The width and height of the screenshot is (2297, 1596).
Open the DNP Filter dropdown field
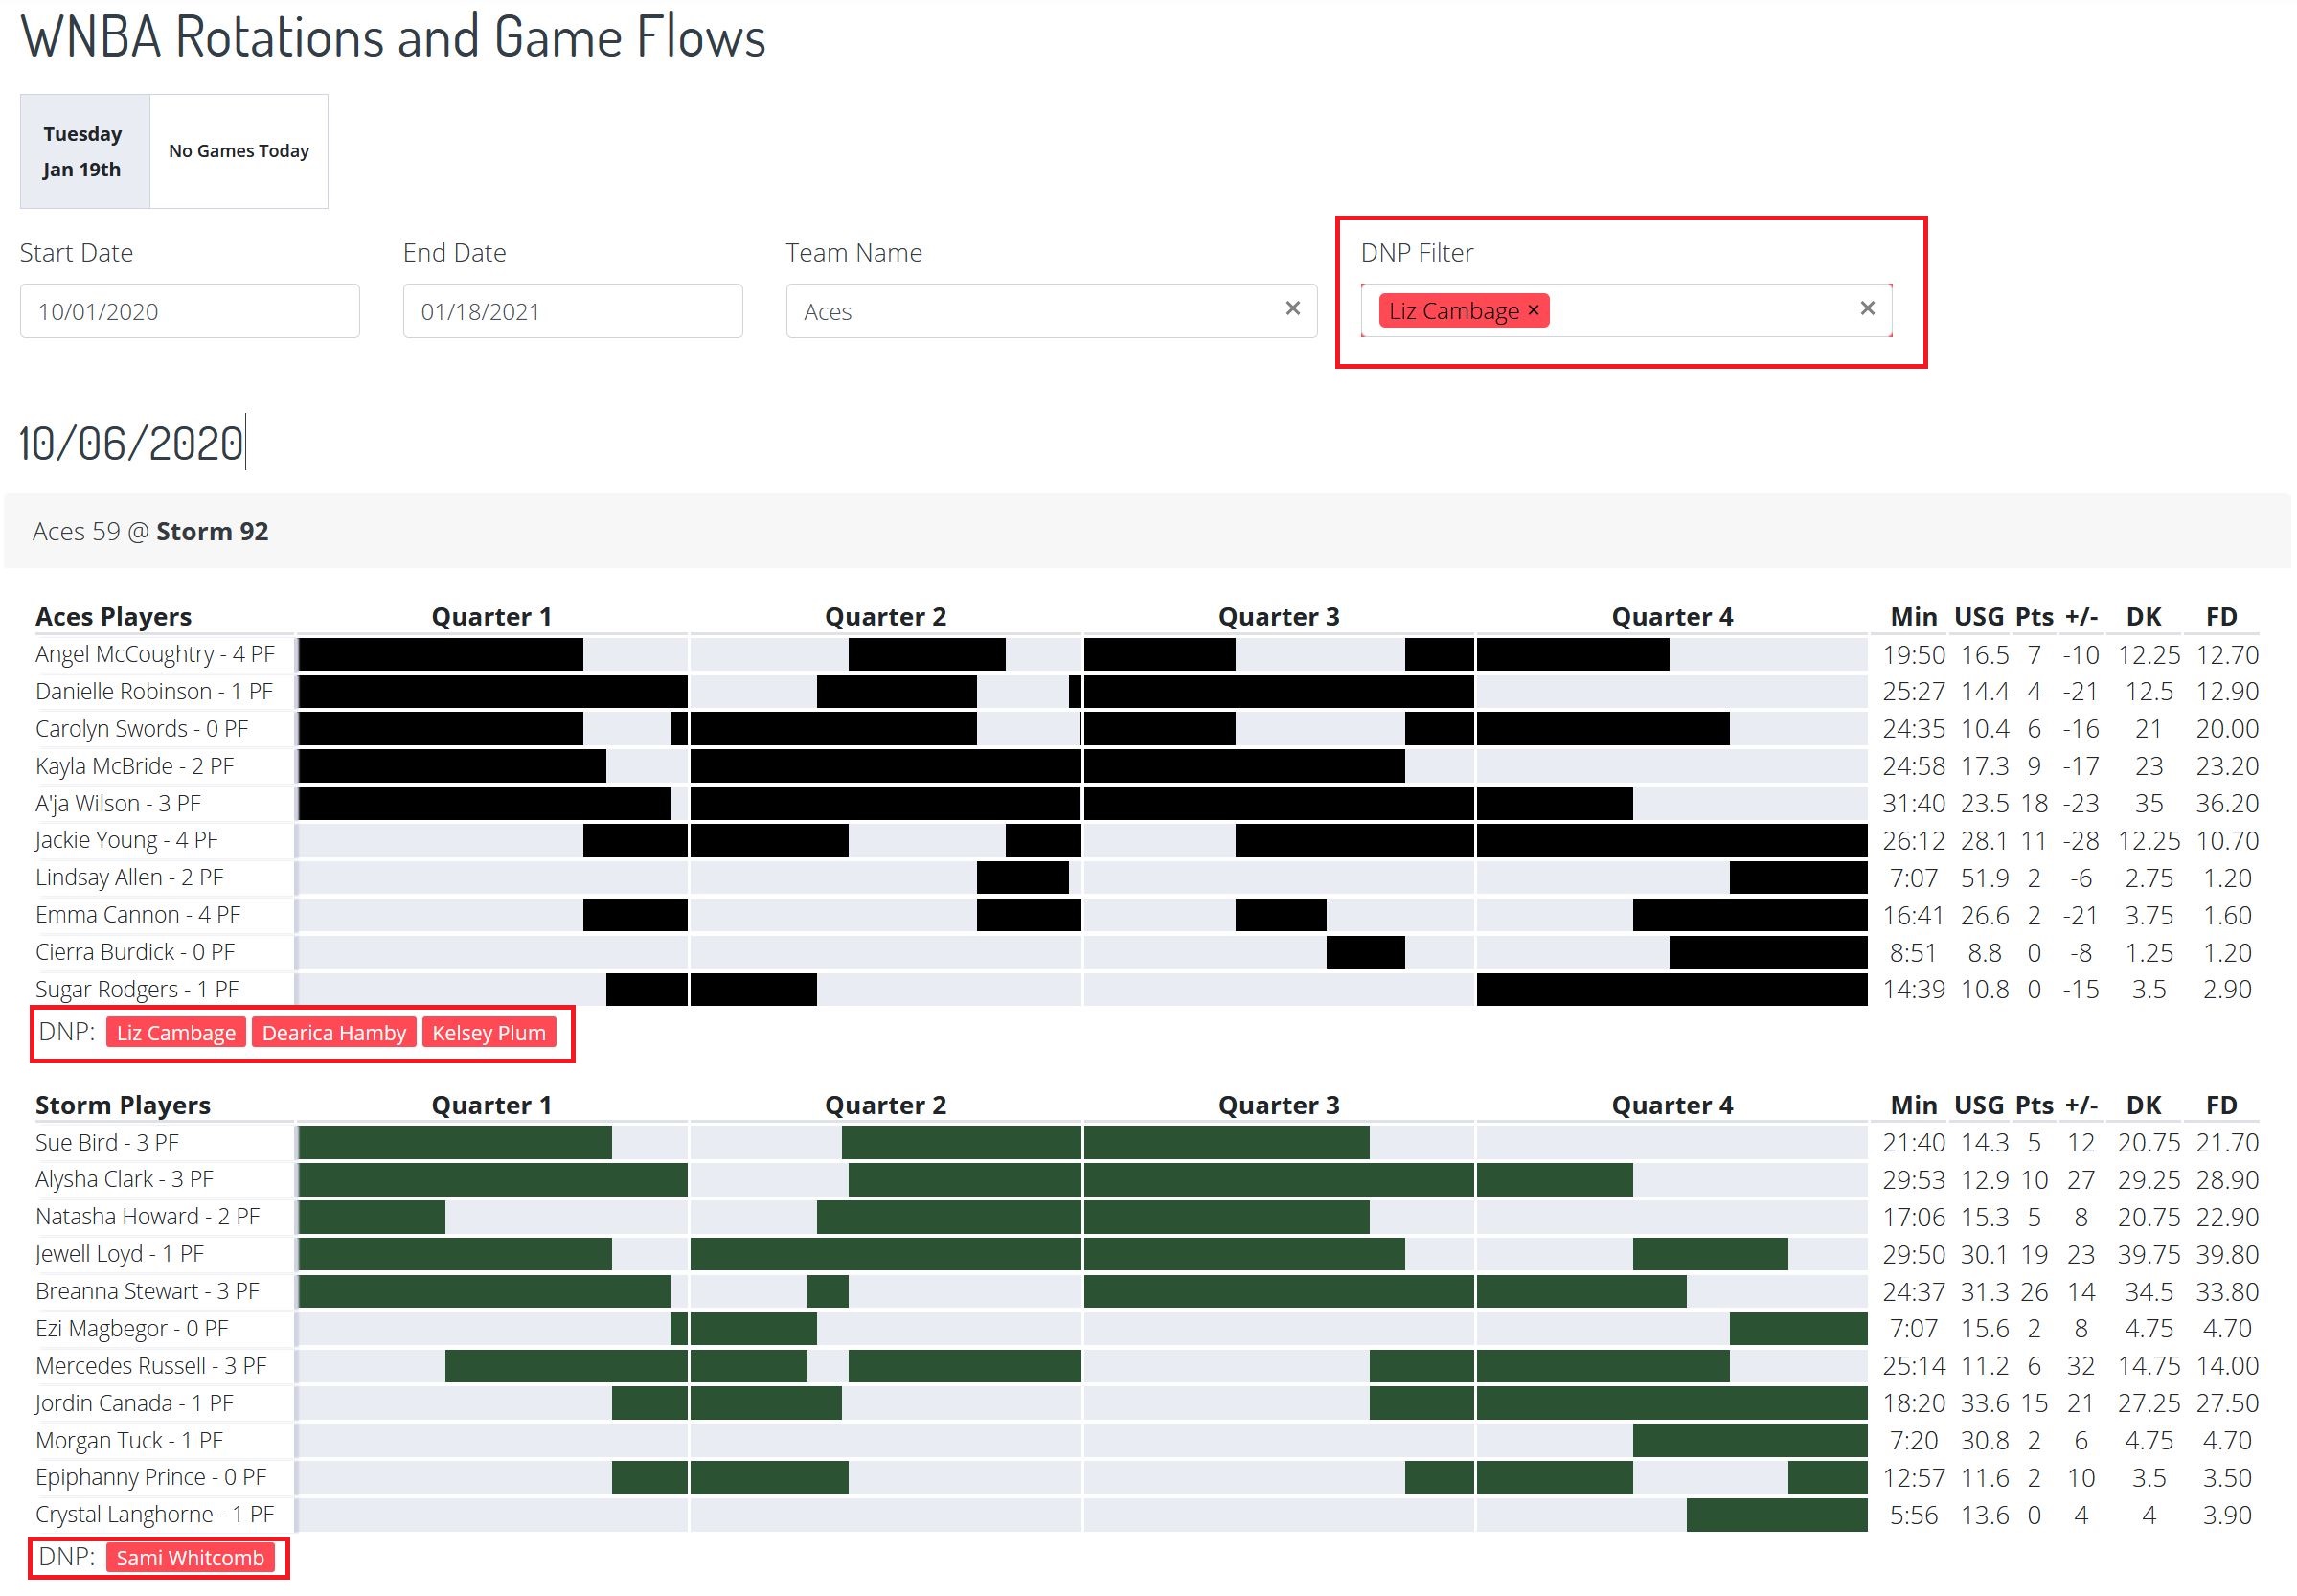[x=1626, y=311]
